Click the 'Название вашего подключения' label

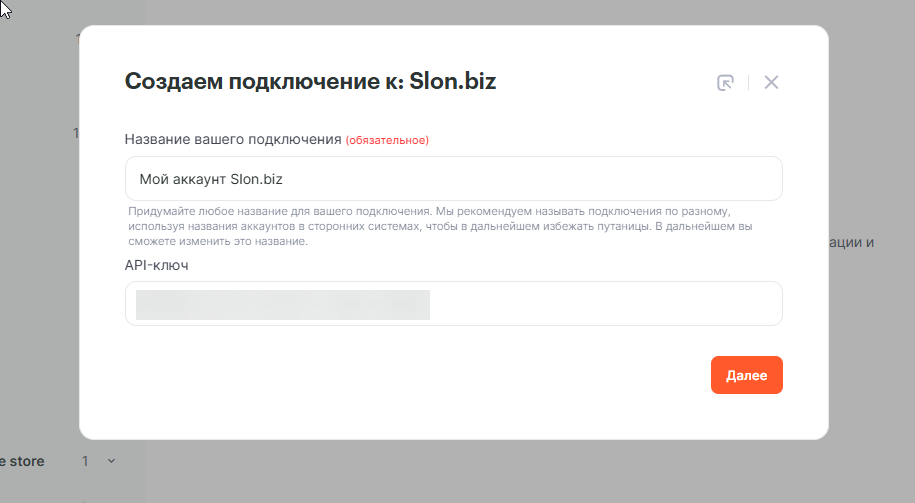click(233, 139)
